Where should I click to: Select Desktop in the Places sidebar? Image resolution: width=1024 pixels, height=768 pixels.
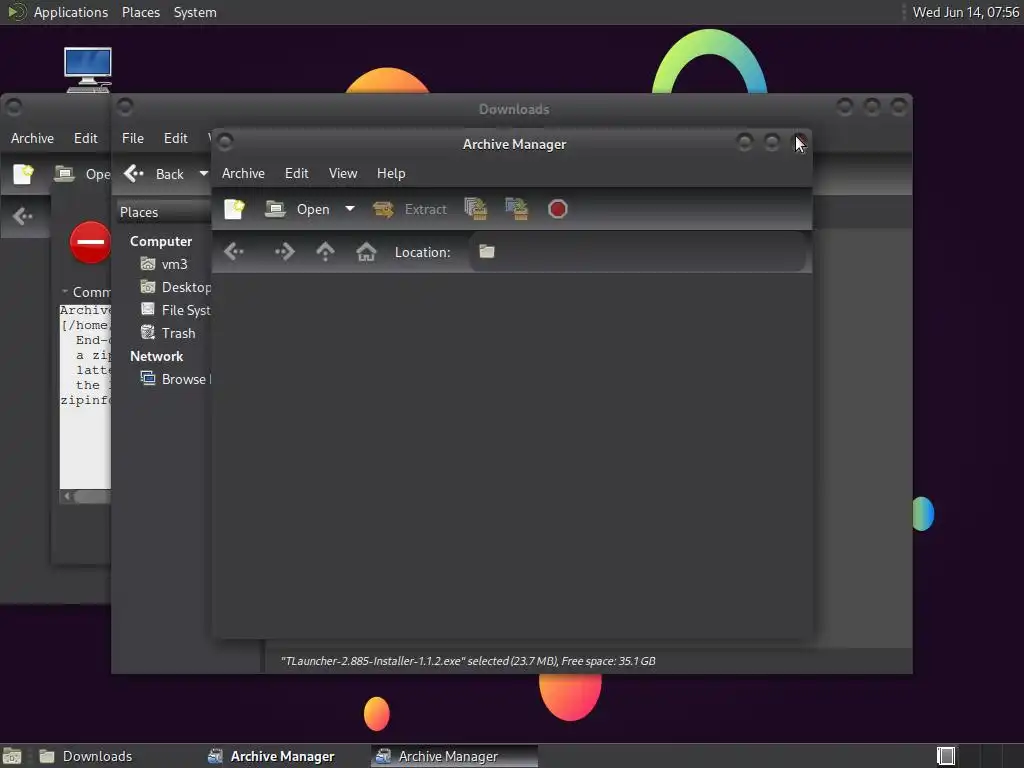176,287
